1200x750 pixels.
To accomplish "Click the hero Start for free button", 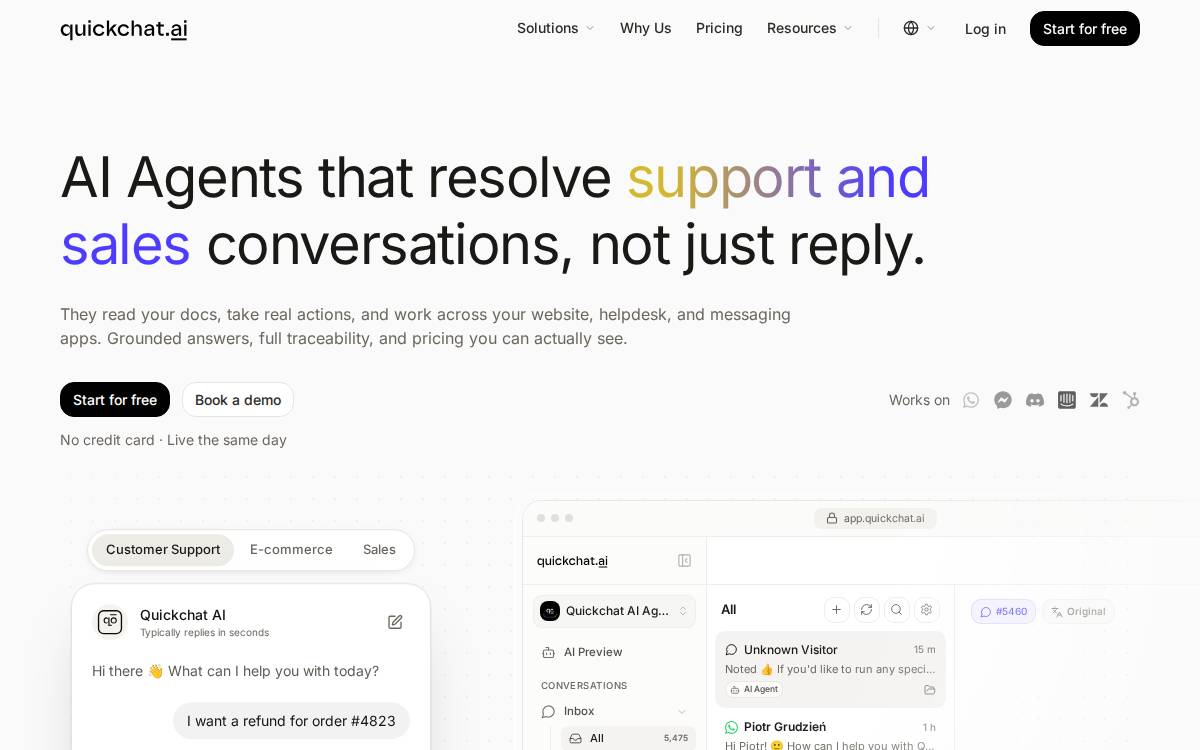I will coord(115,400).
